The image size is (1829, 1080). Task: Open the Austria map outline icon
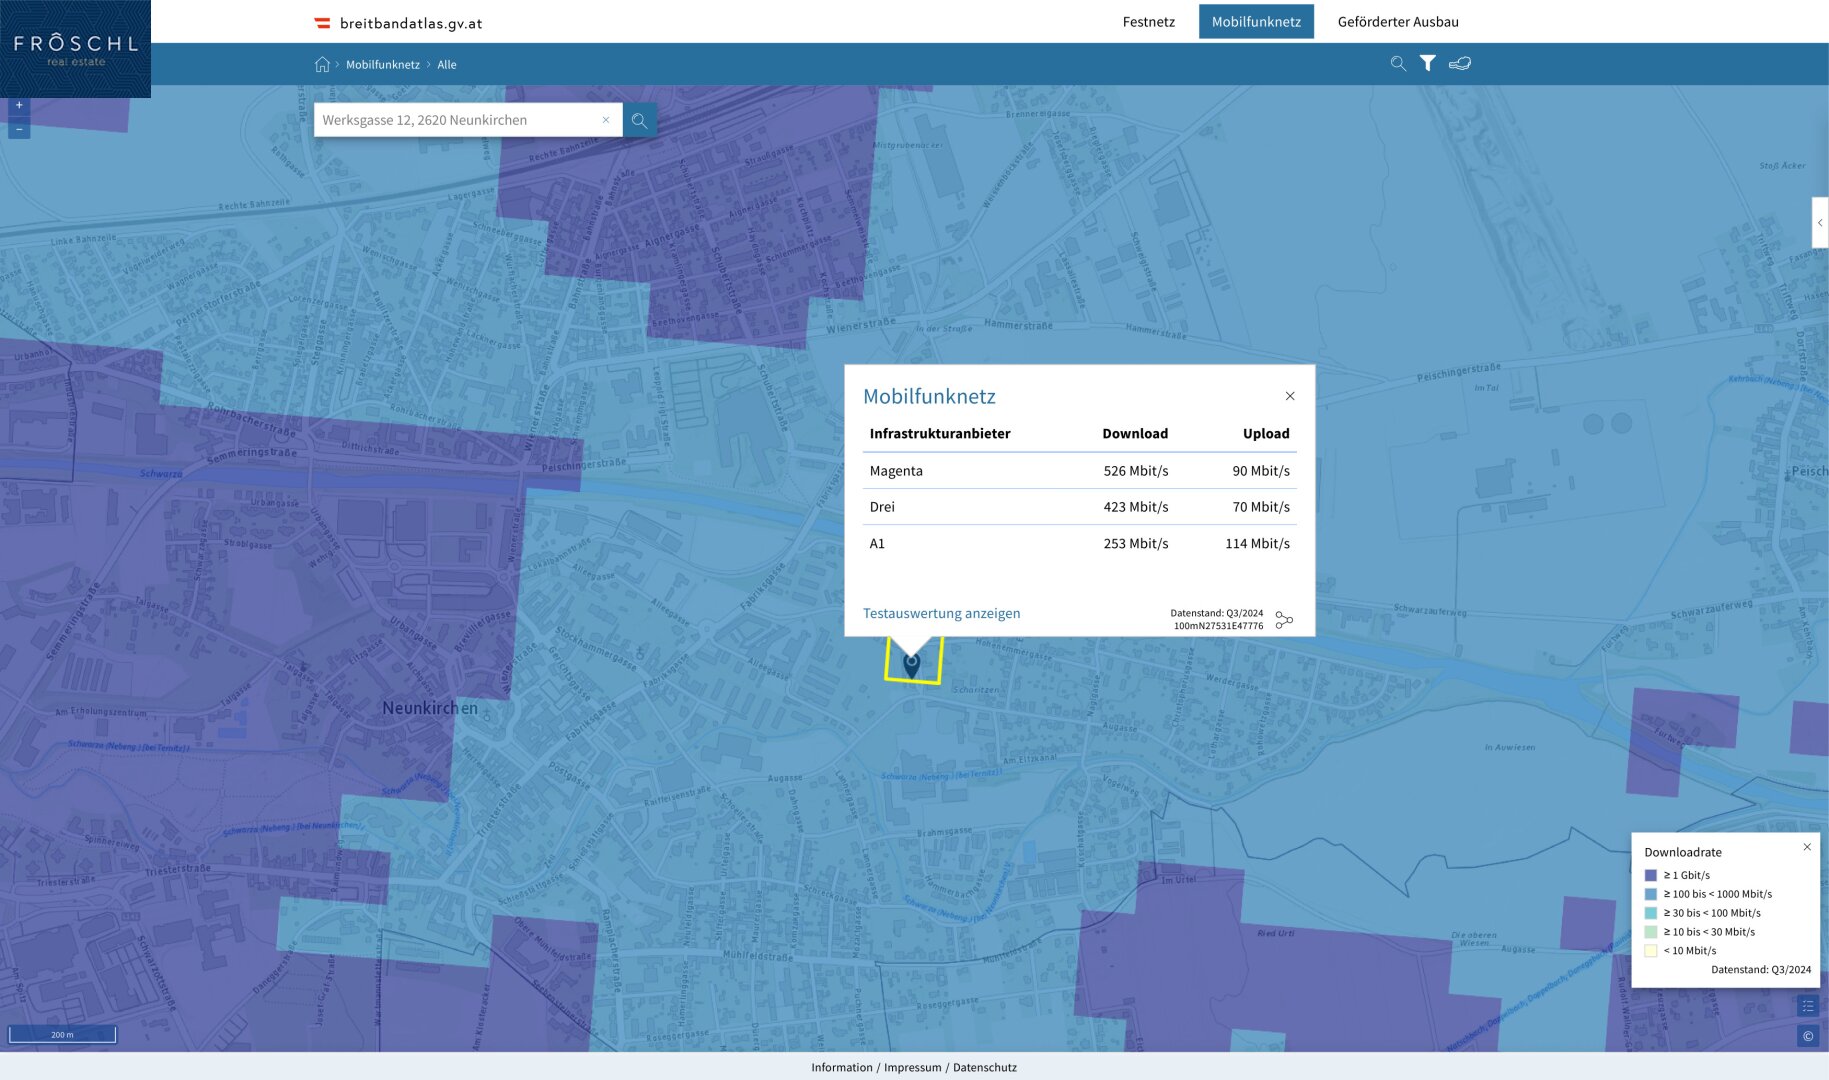point(1460,63)
